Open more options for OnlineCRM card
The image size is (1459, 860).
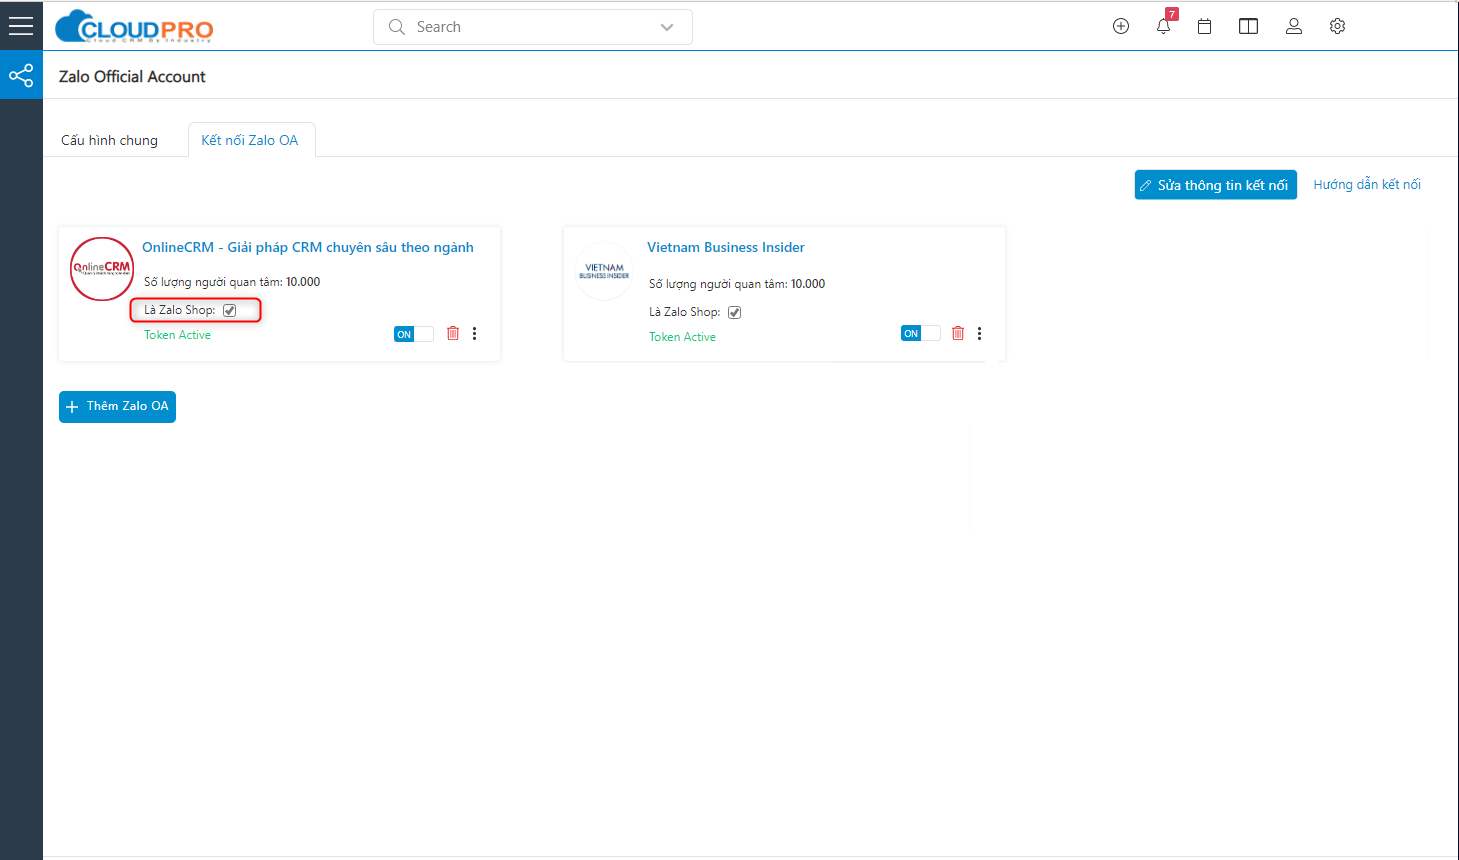(475, 333)
